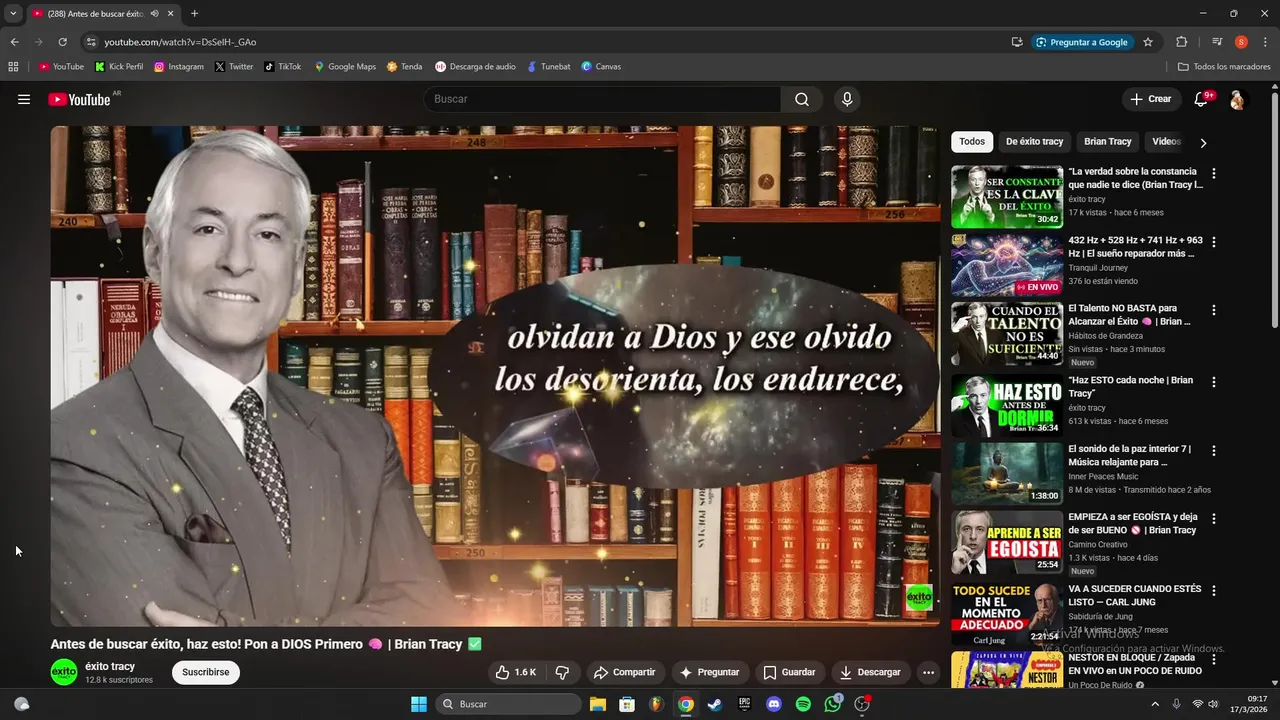This screenshot has height=720, width=1280.
Task: Open the tab search dropdown arrow
Action: click(x=13, y=13)
